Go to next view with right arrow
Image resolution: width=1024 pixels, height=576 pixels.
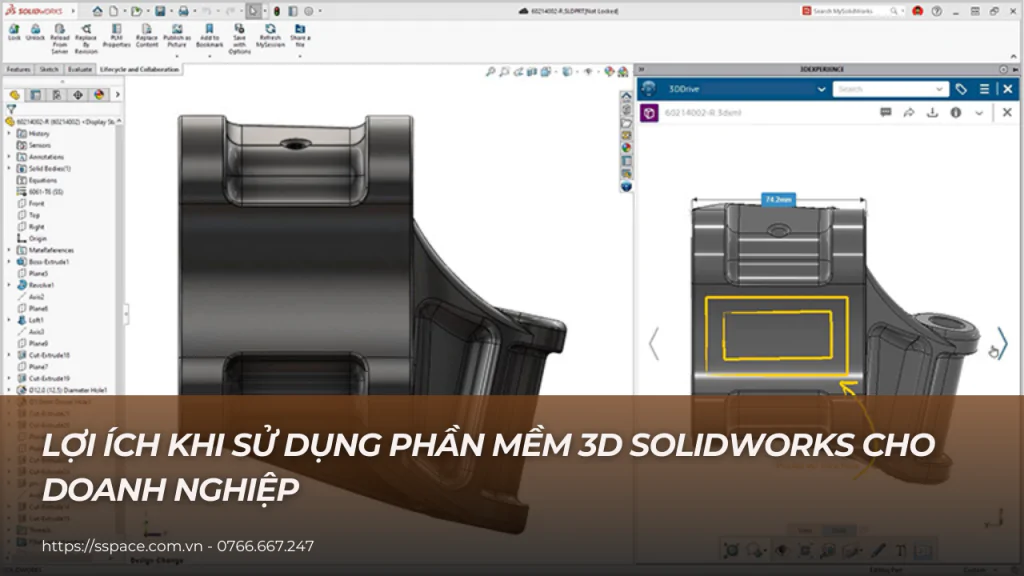(1002, 344)
